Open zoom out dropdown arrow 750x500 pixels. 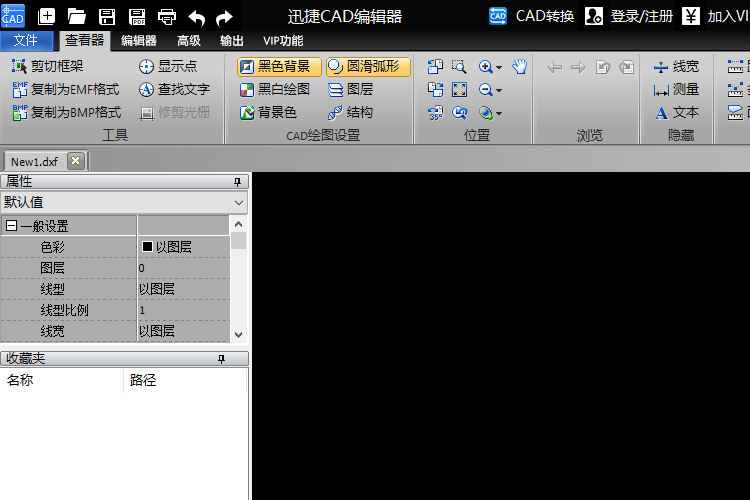[499, 90]
